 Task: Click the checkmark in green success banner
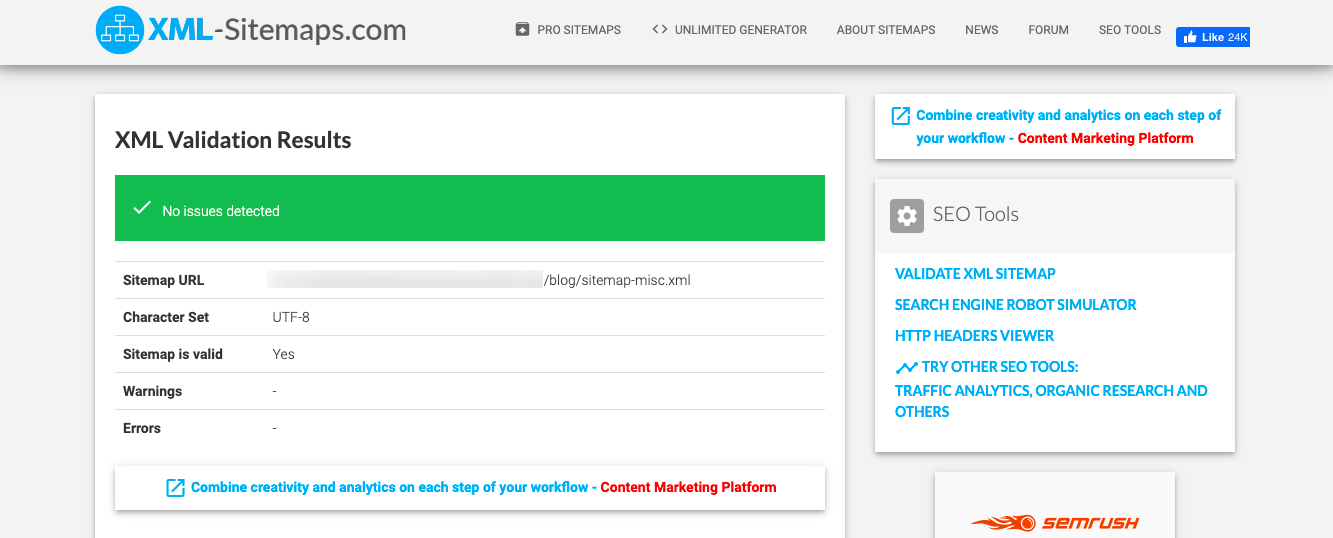pyautogui.click(x=142, y=209)
